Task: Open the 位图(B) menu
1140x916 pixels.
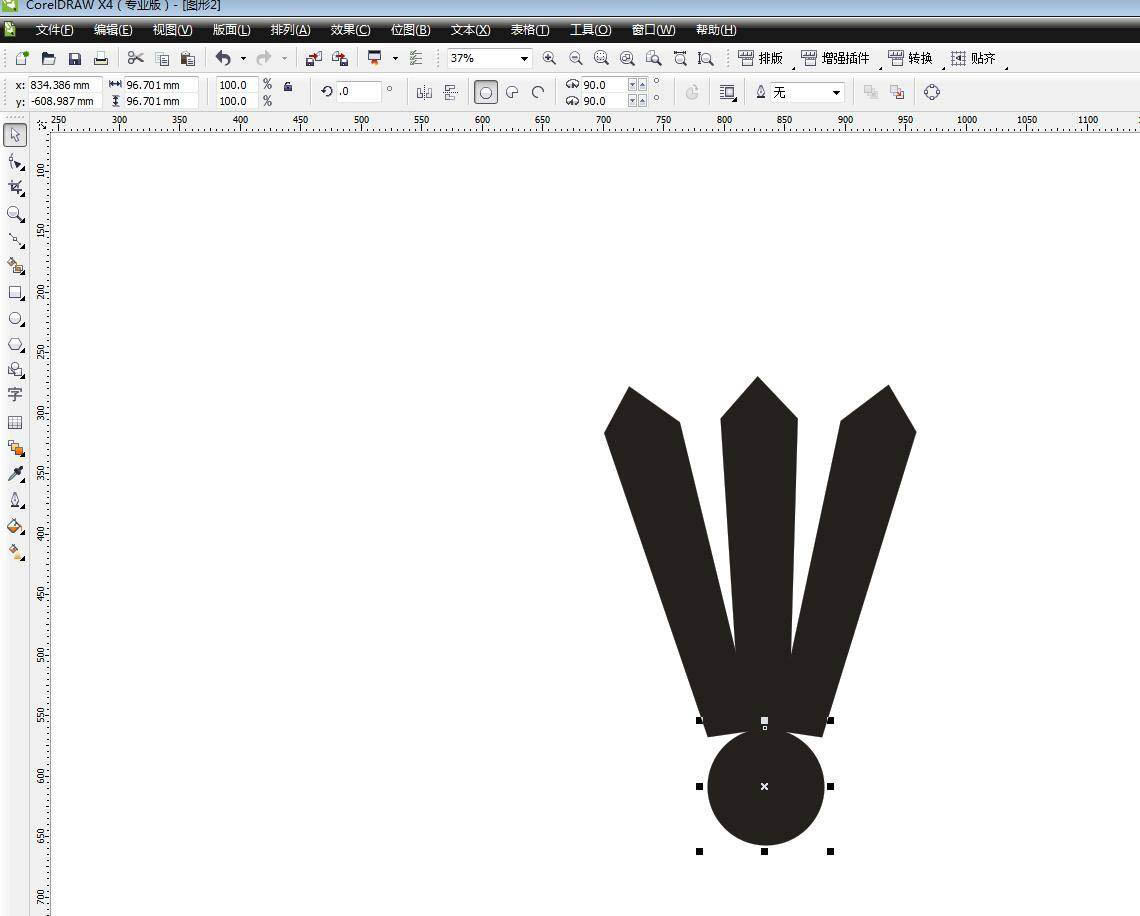Action: [x=410, y=30]
